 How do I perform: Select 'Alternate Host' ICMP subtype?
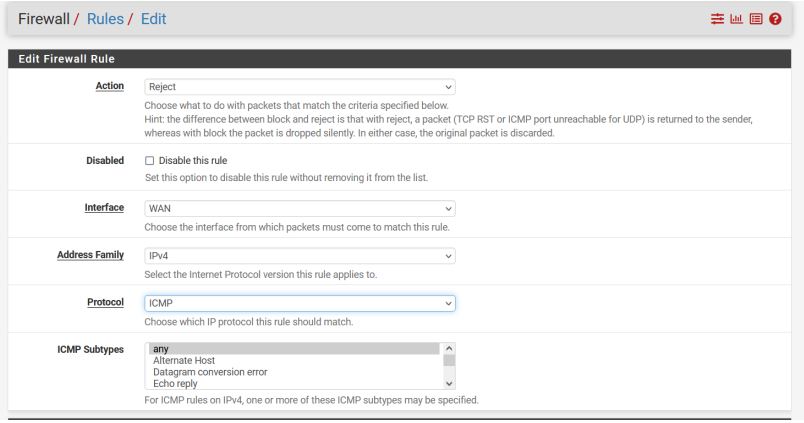click(x=294, y=360)
